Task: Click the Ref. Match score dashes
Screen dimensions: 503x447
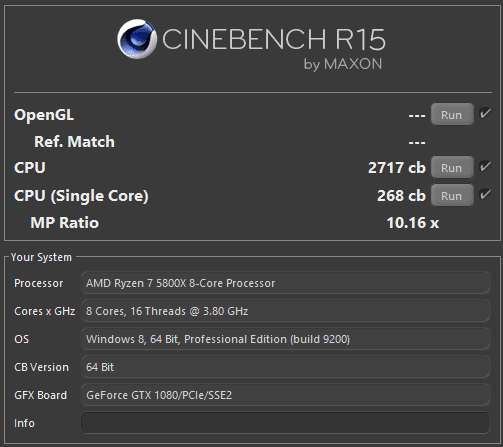Action: [x=417, y=143]
